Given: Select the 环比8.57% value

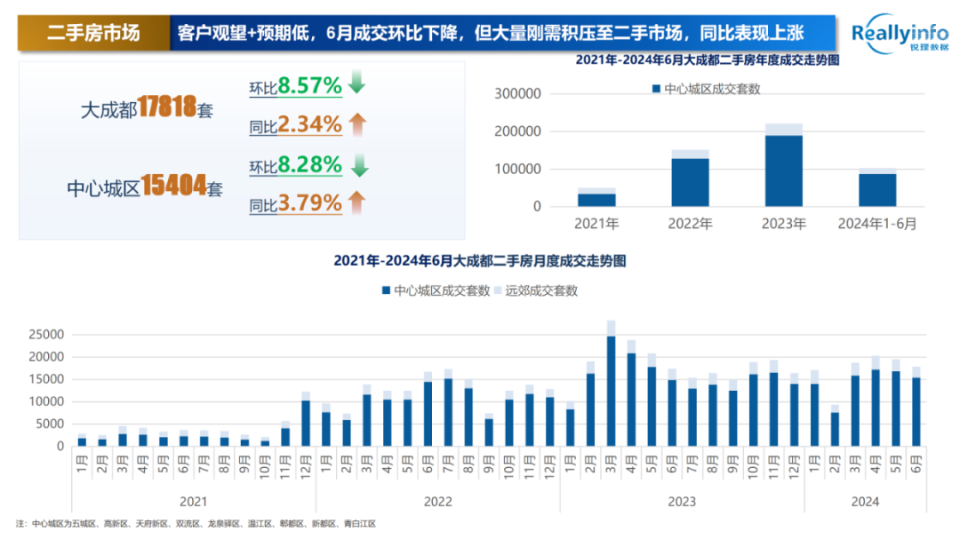Looking at the screenshot, I should (295, 86).
